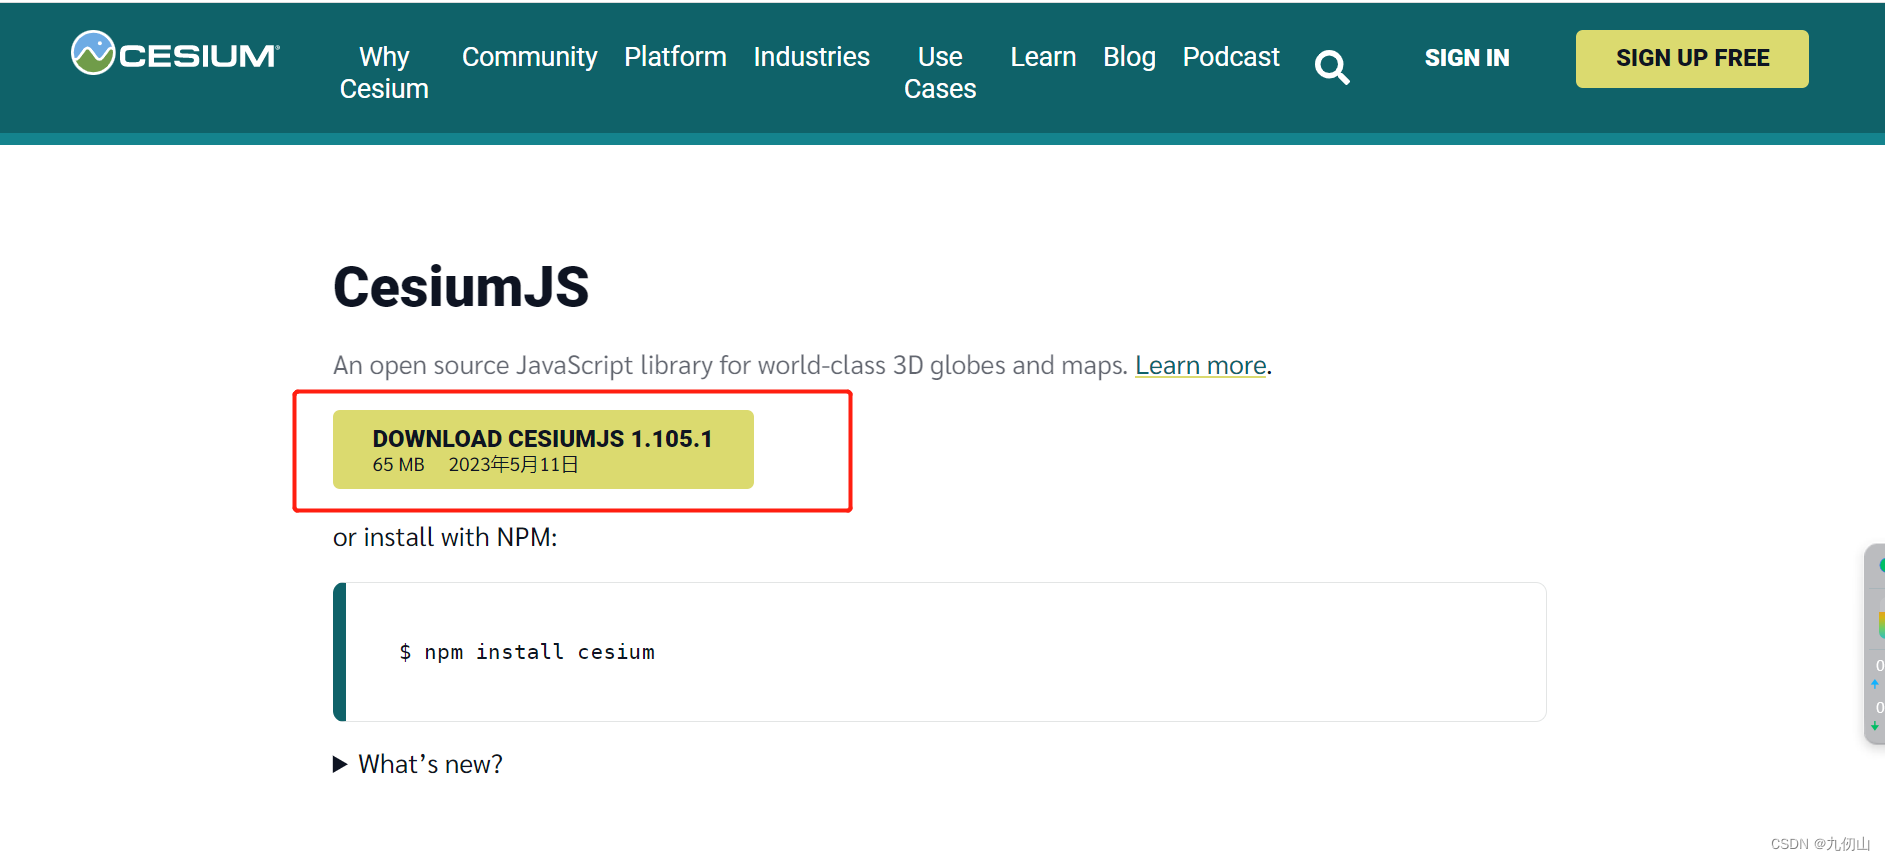Screen dimensions: 1885x860
Task: Open the Community menu item
Action: [529, 57]
